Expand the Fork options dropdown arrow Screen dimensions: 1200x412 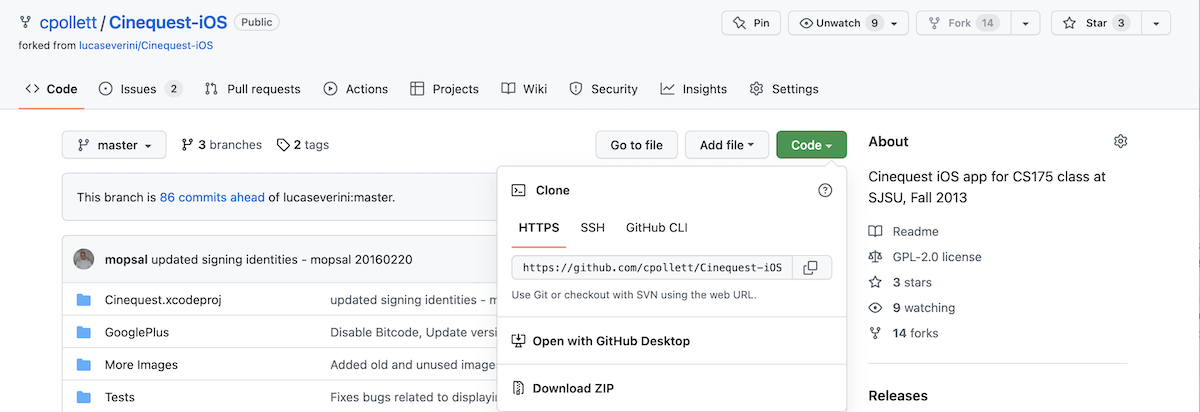click(1025, 23)
